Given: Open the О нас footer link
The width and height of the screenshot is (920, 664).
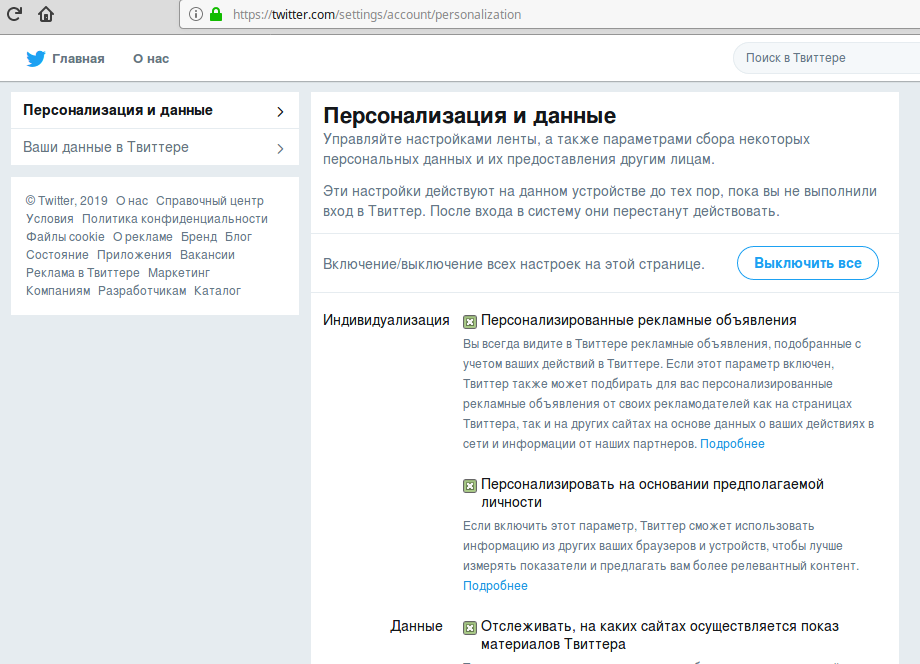Looking at the screenshot, I should (132, 201).
